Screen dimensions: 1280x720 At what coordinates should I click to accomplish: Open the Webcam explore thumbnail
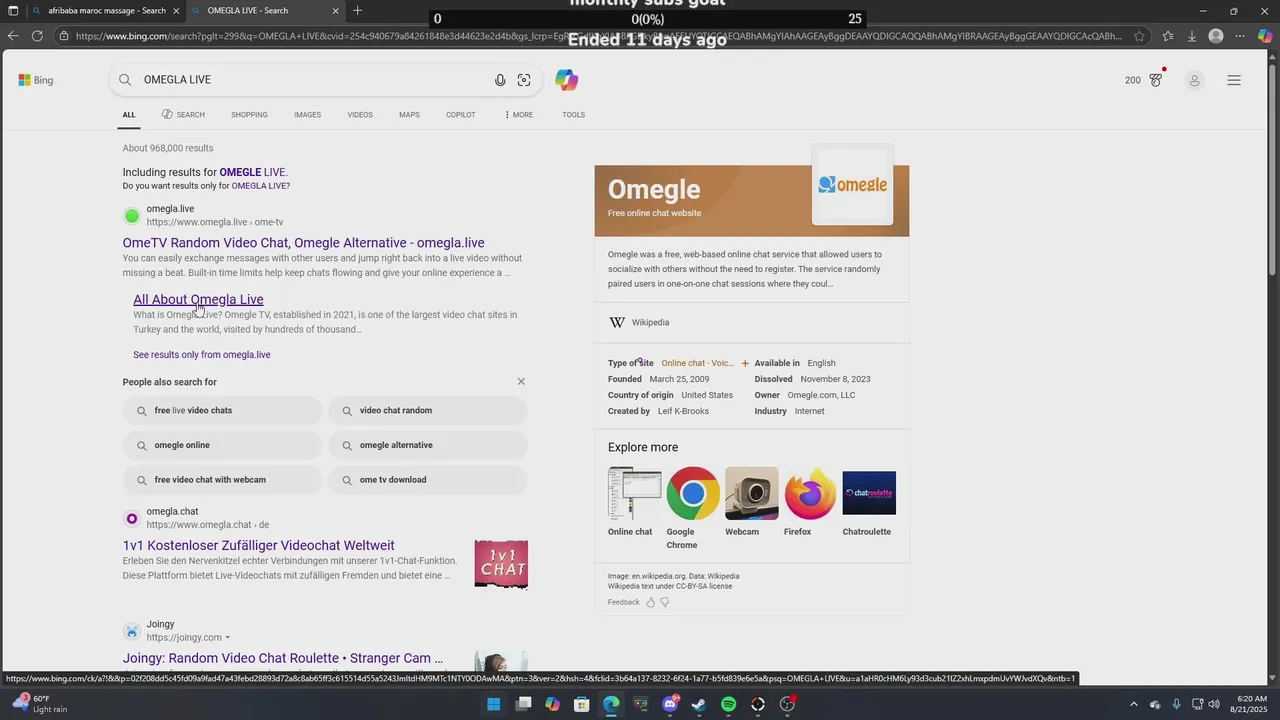(x=752, y=493)
